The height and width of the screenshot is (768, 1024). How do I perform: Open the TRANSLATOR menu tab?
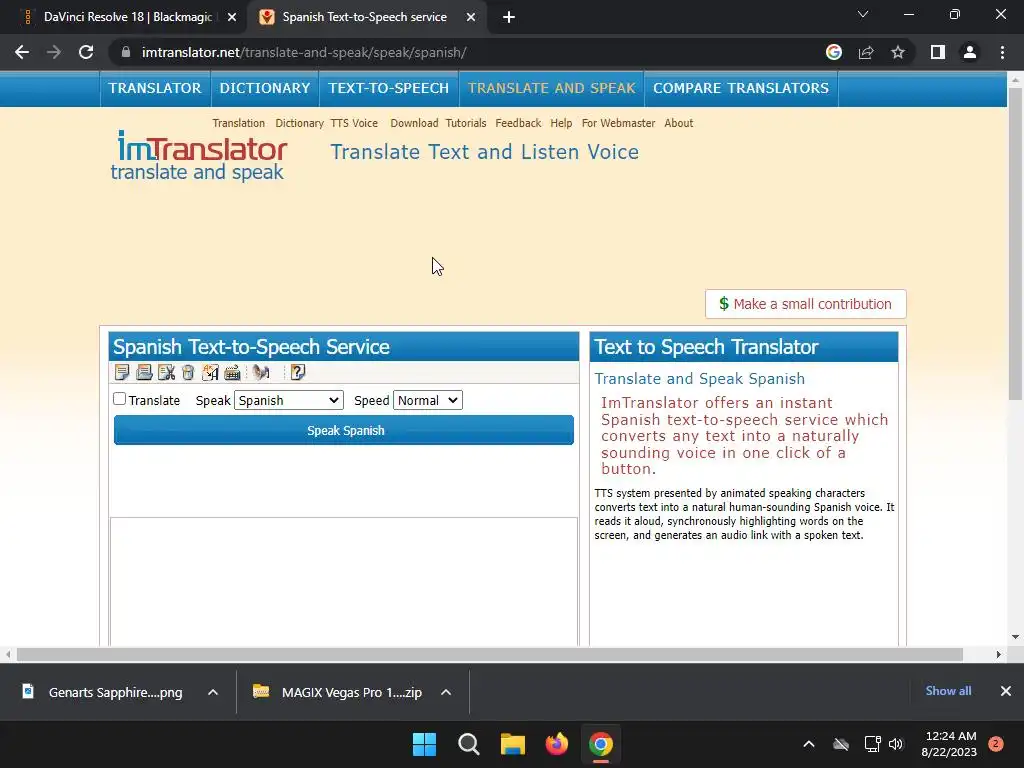pos(155,88)
